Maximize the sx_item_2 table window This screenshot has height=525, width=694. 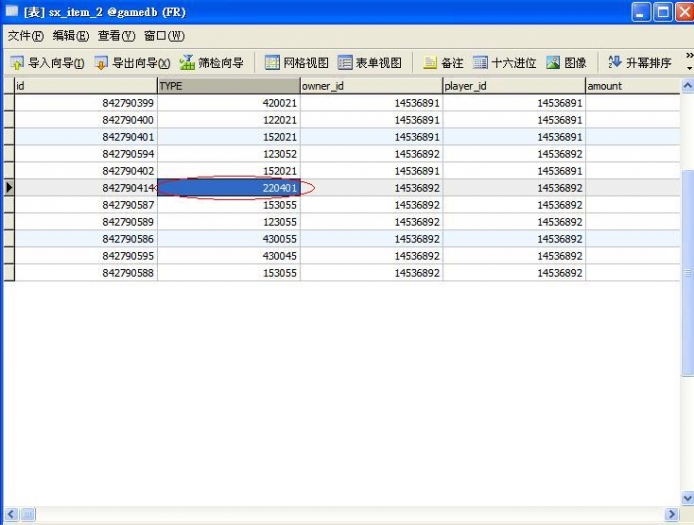(663, 12)
